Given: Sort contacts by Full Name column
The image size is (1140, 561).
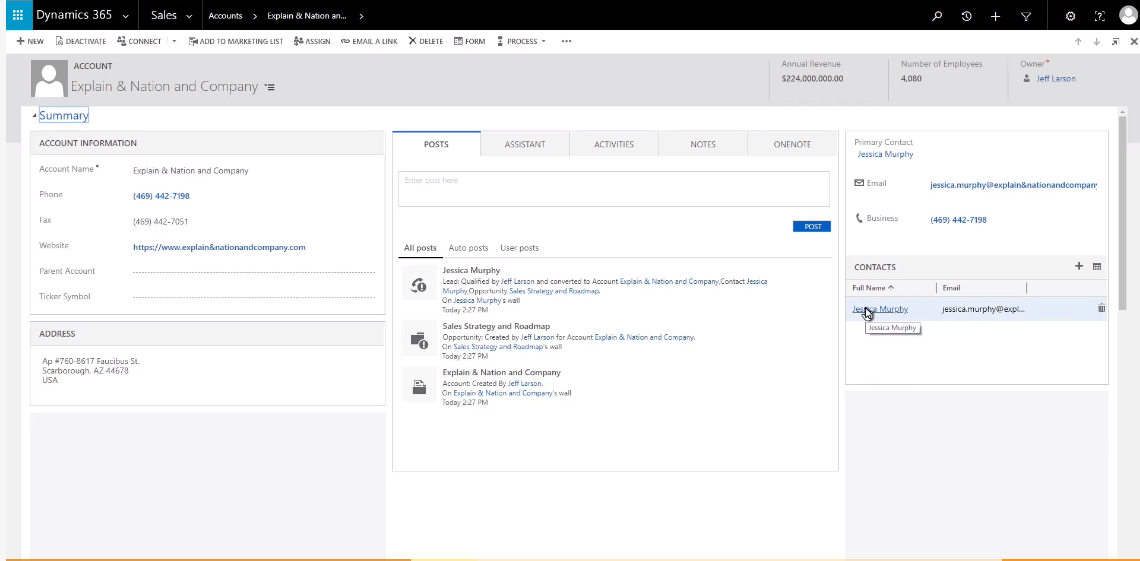Looking at the screenshot, I should click(873, 288).
